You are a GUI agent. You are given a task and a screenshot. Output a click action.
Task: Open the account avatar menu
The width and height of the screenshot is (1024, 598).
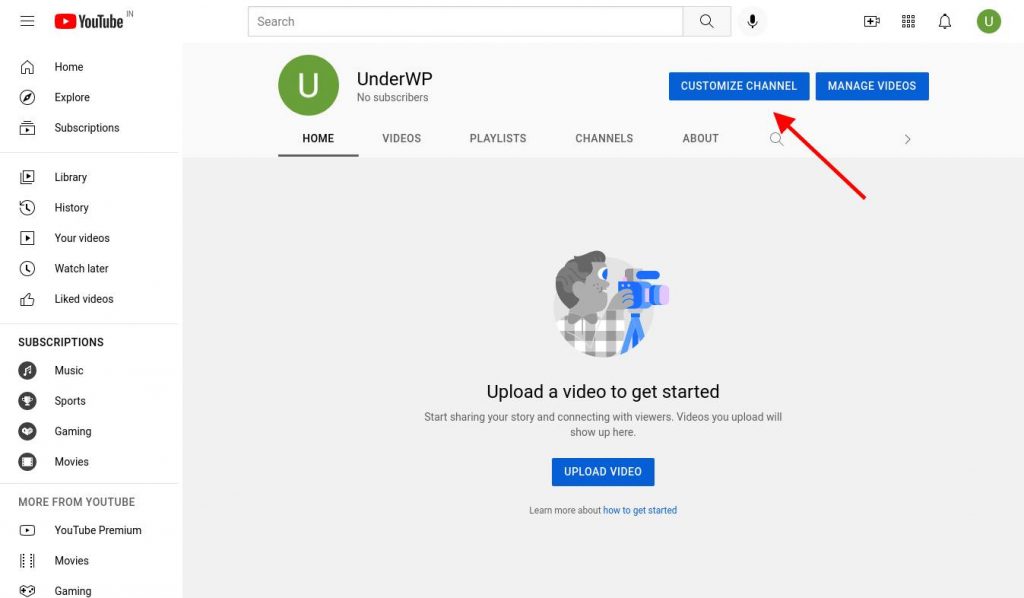point(989,22)
